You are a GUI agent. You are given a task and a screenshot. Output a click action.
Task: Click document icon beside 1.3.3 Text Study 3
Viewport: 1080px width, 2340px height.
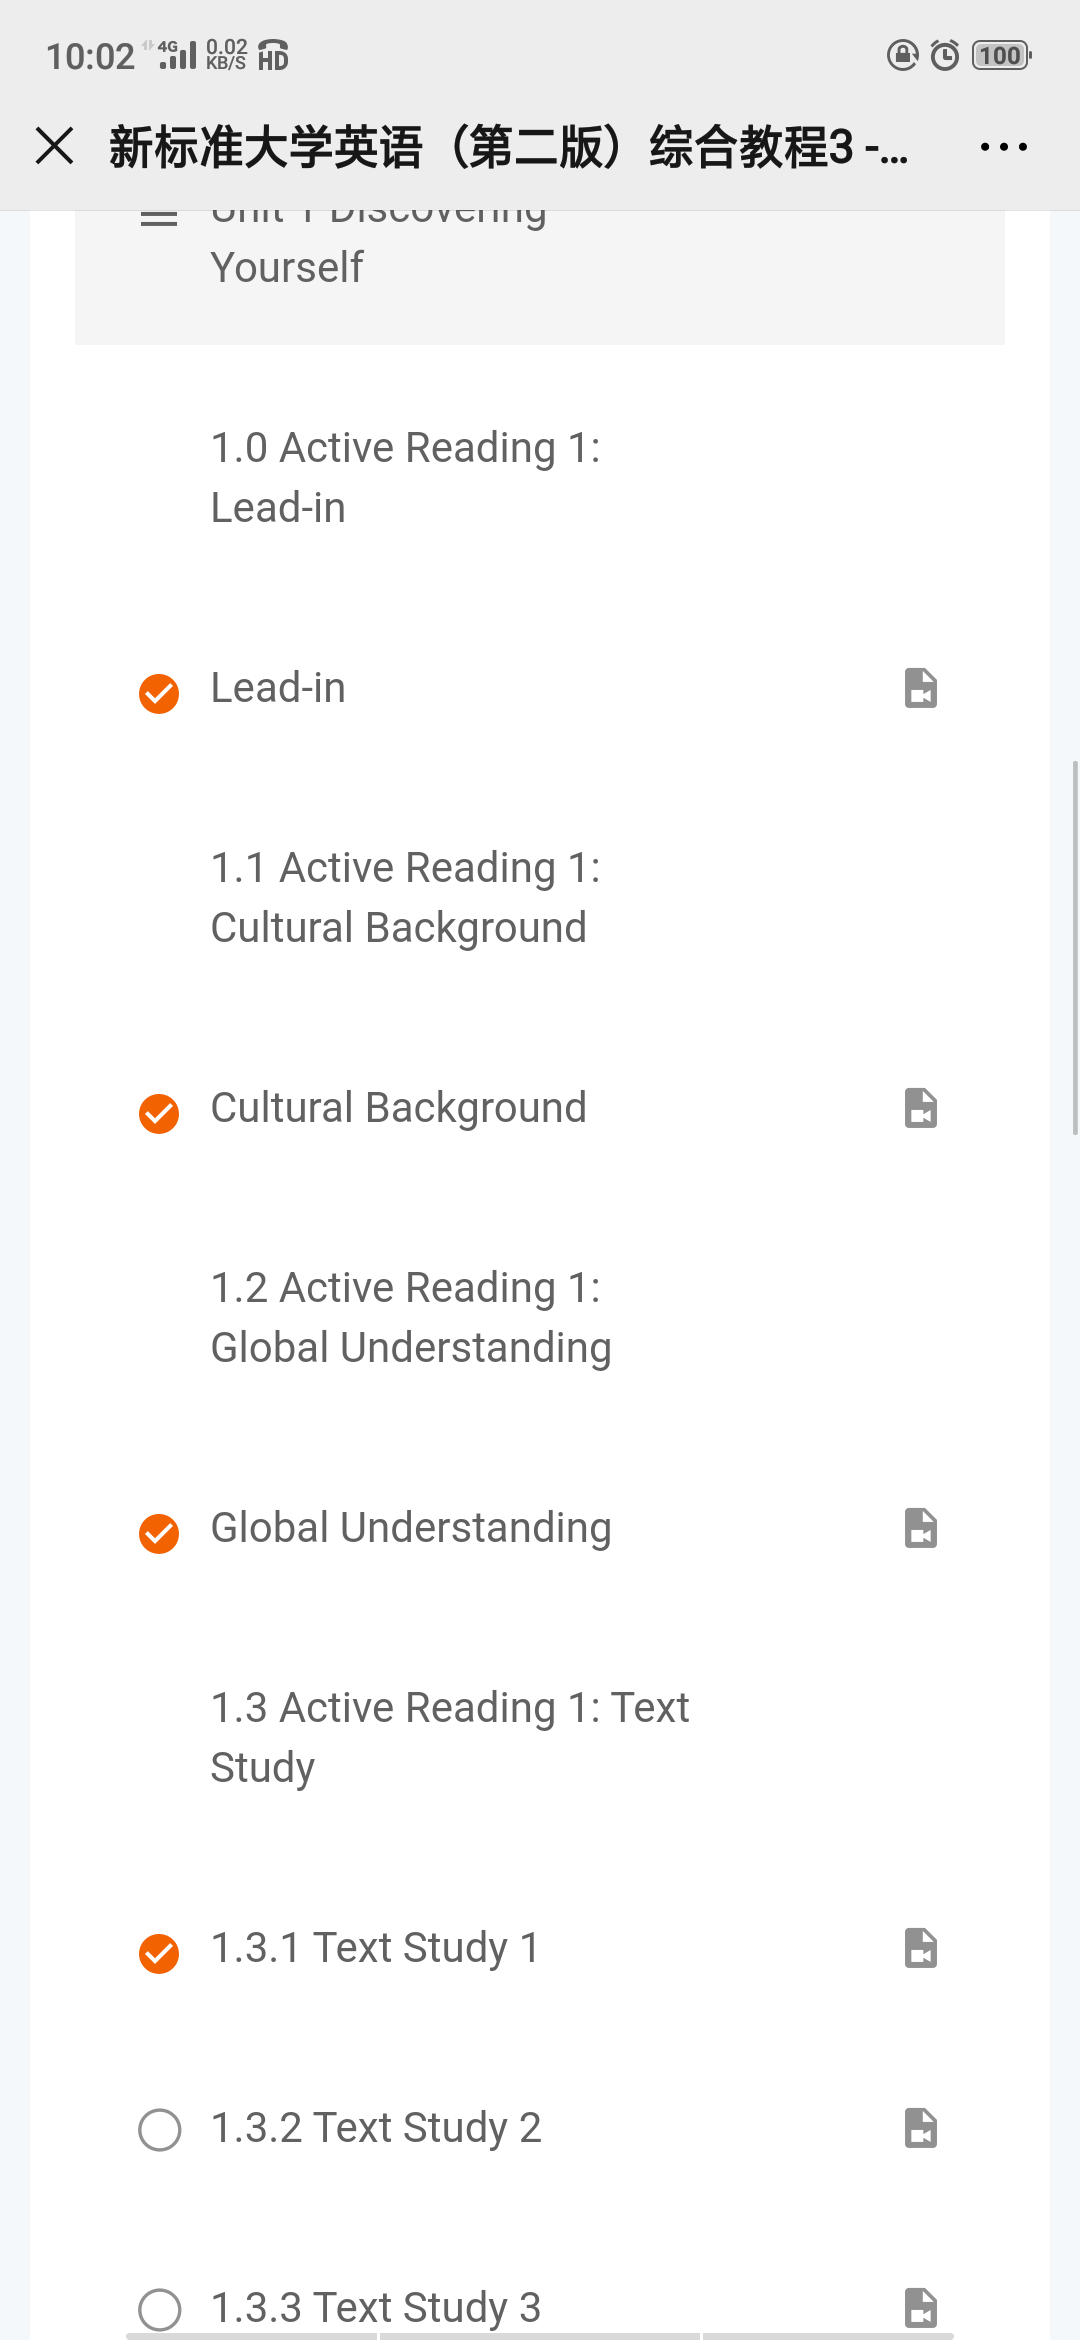[x=920, y=2306]
